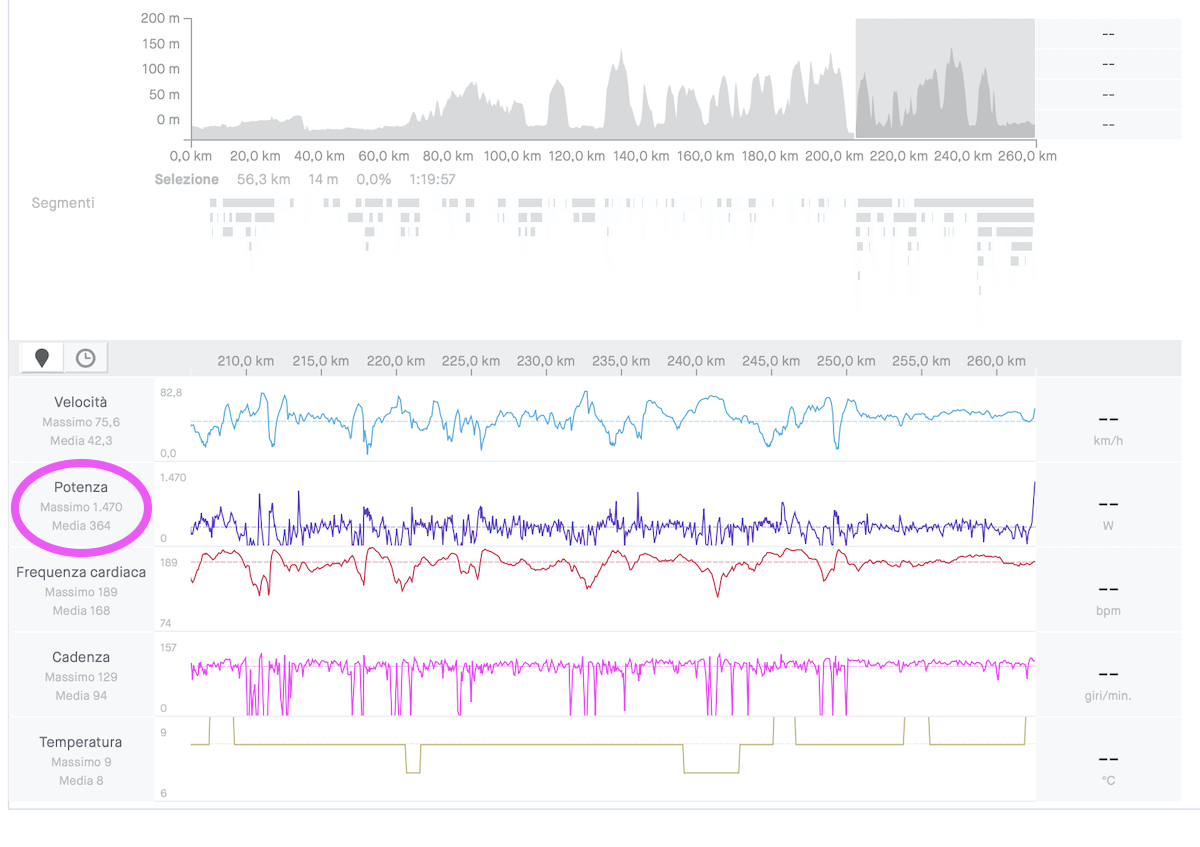Click the Velocità metric label
The image size is (1200, 847).
81,402
